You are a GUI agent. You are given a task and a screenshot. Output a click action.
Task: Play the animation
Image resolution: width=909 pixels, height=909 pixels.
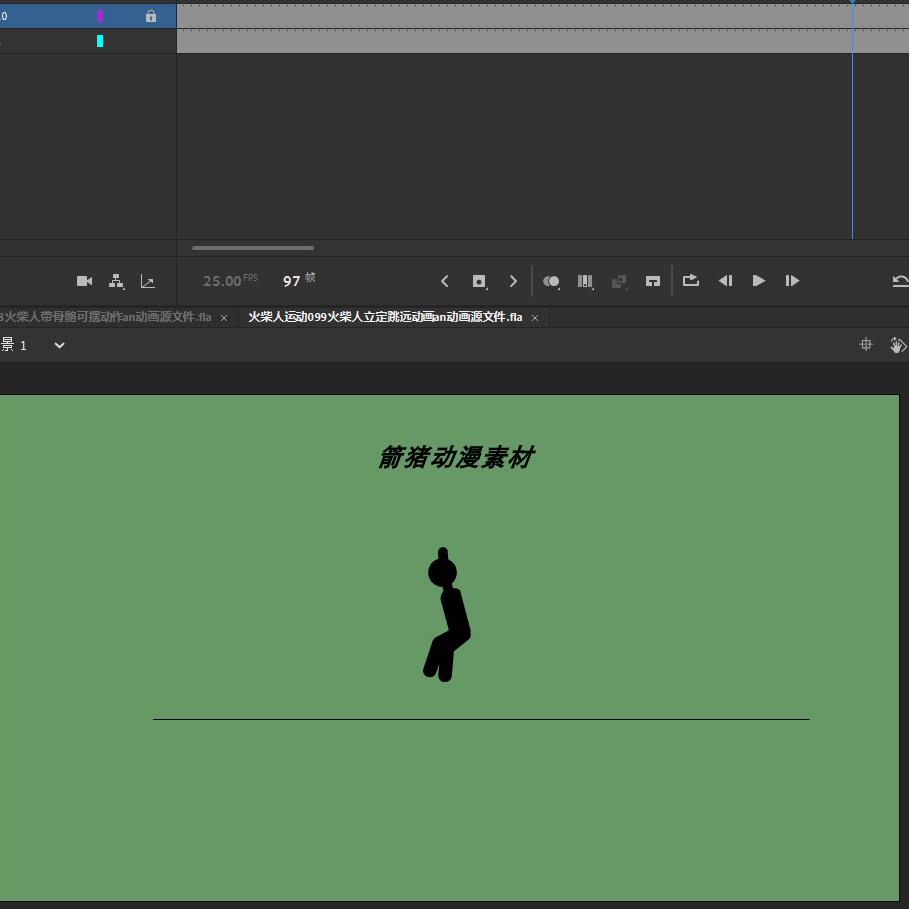(758, 281)
